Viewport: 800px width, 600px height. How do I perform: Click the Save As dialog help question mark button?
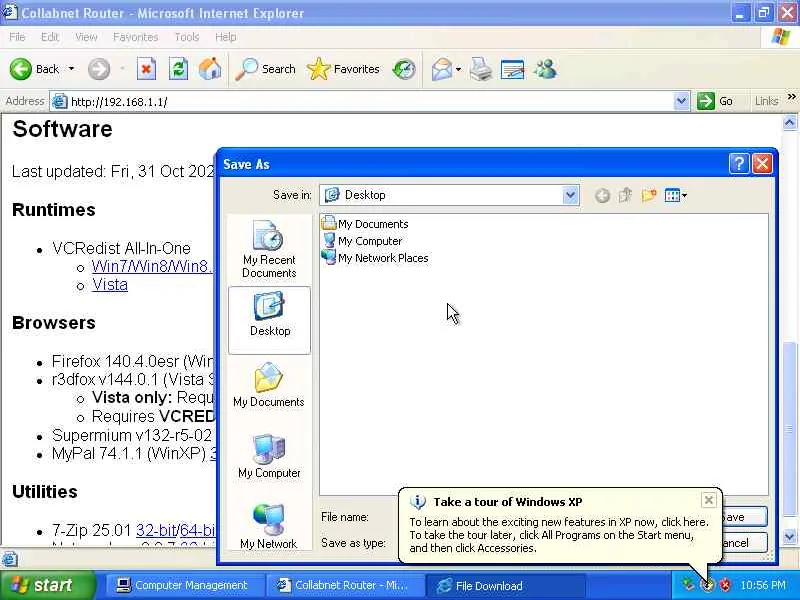[x=738, y=164]
